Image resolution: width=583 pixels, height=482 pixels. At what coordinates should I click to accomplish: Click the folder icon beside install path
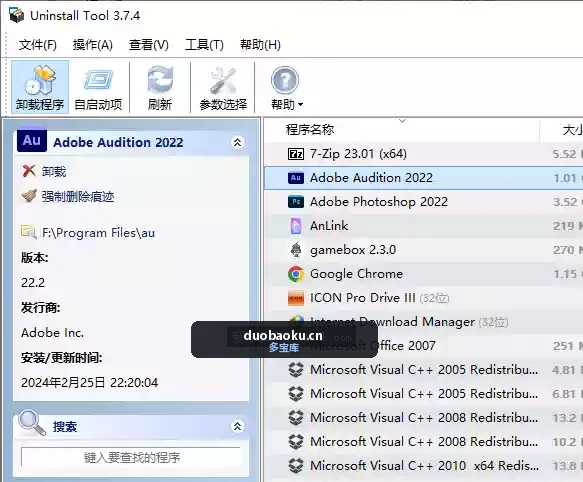pos(29,232)
